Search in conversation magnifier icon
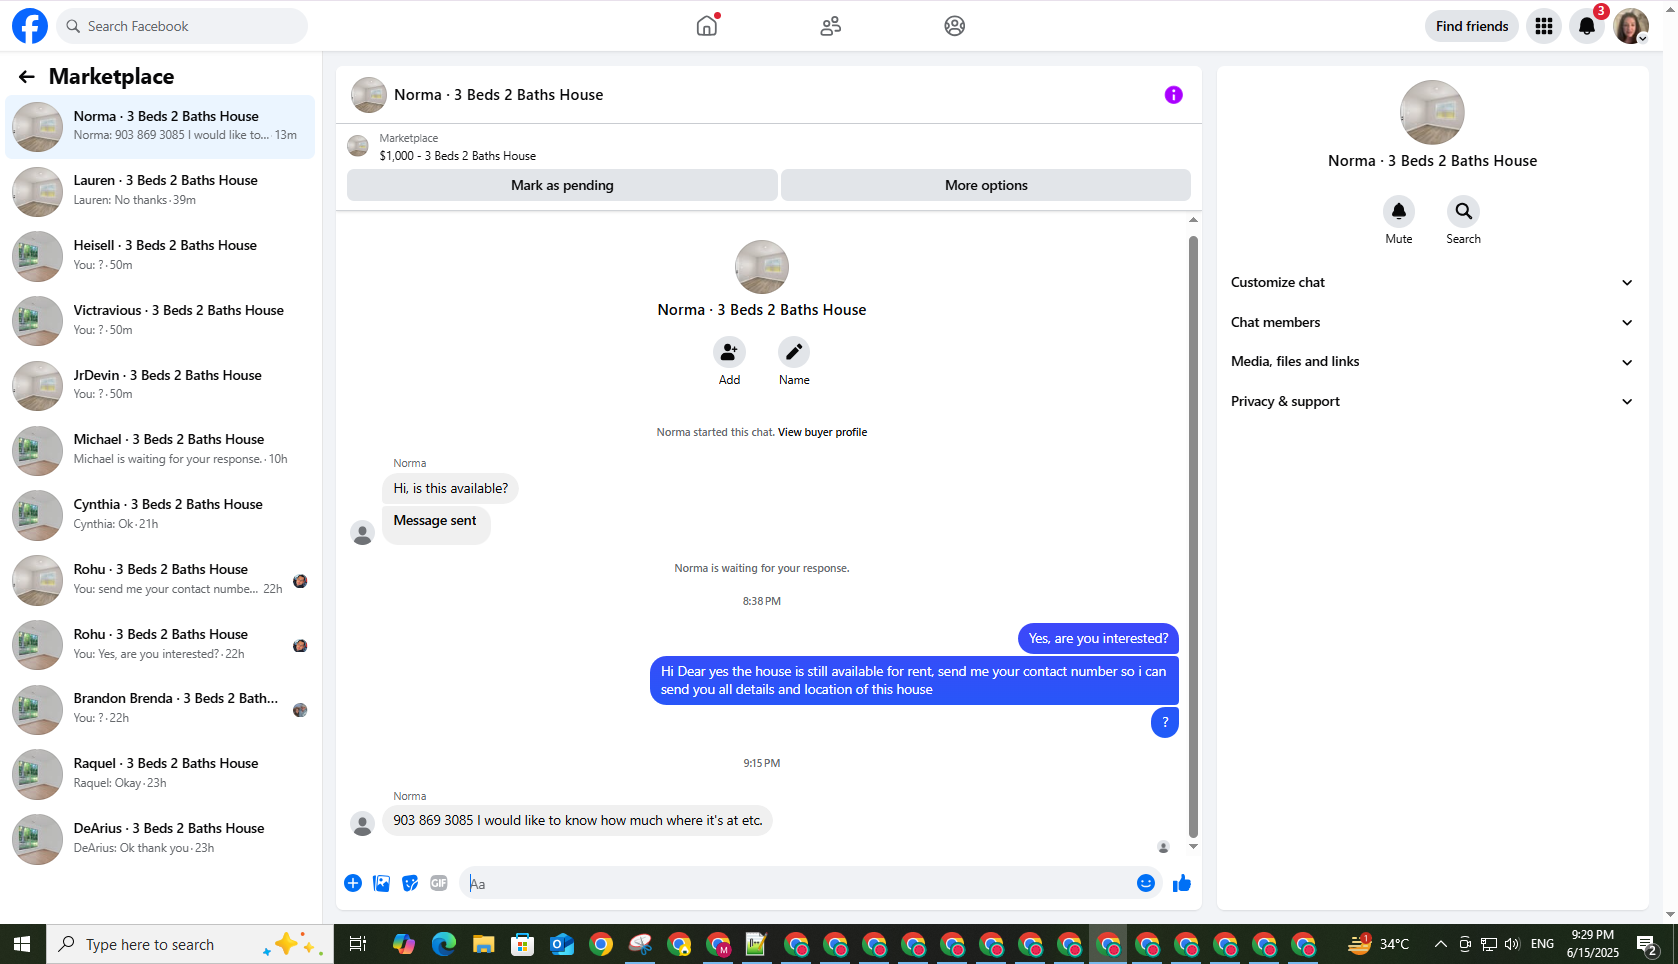Screen dimensions: 1678x964 click(x=1463, y=211)
